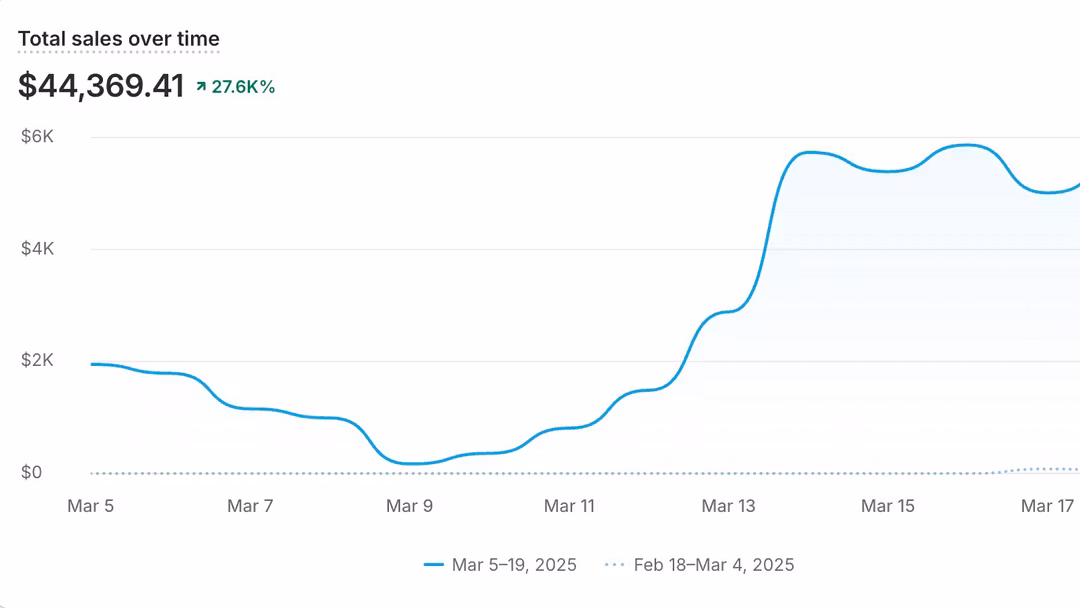Click the $0 y-axis label
The height and width of the screenshot is (608, 1080).
(x=32, y=473)
